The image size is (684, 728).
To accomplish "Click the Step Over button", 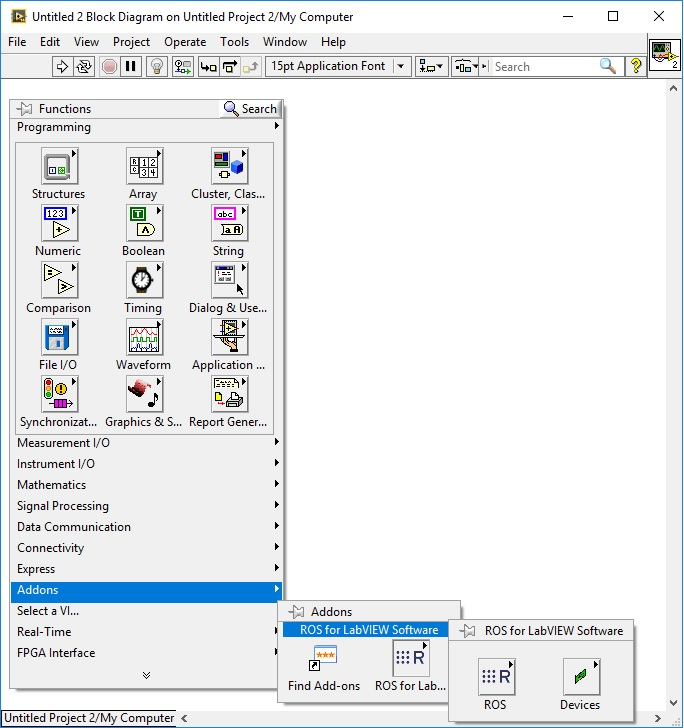I will 230,67.
